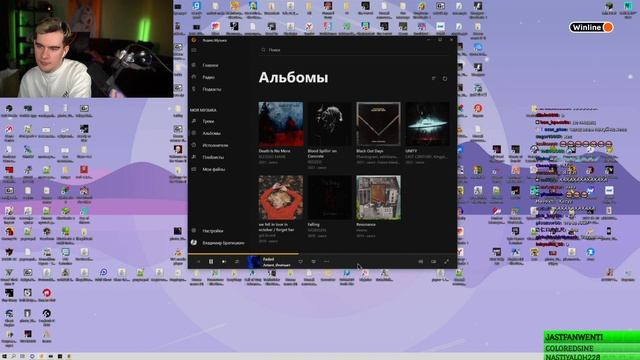Open the Windows Start menu
Viewport: 640px width, 360px height.
point(4,356)
